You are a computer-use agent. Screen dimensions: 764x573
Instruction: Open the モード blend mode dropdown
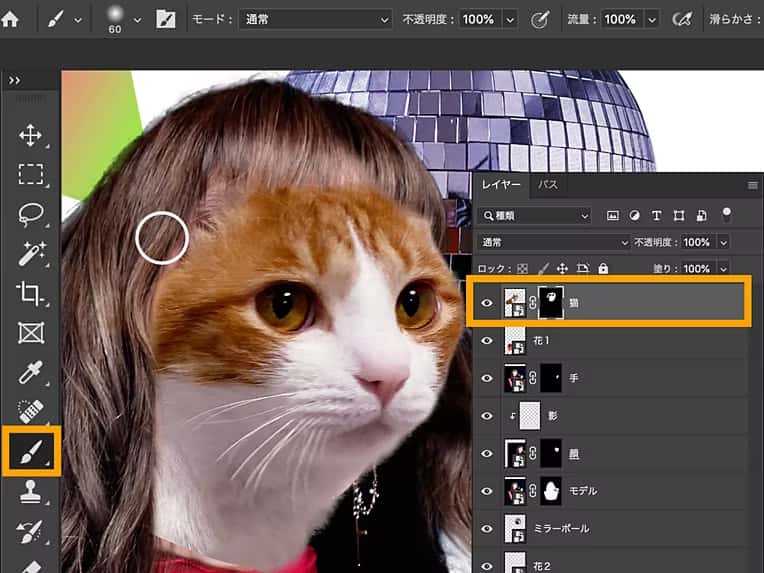315,19
